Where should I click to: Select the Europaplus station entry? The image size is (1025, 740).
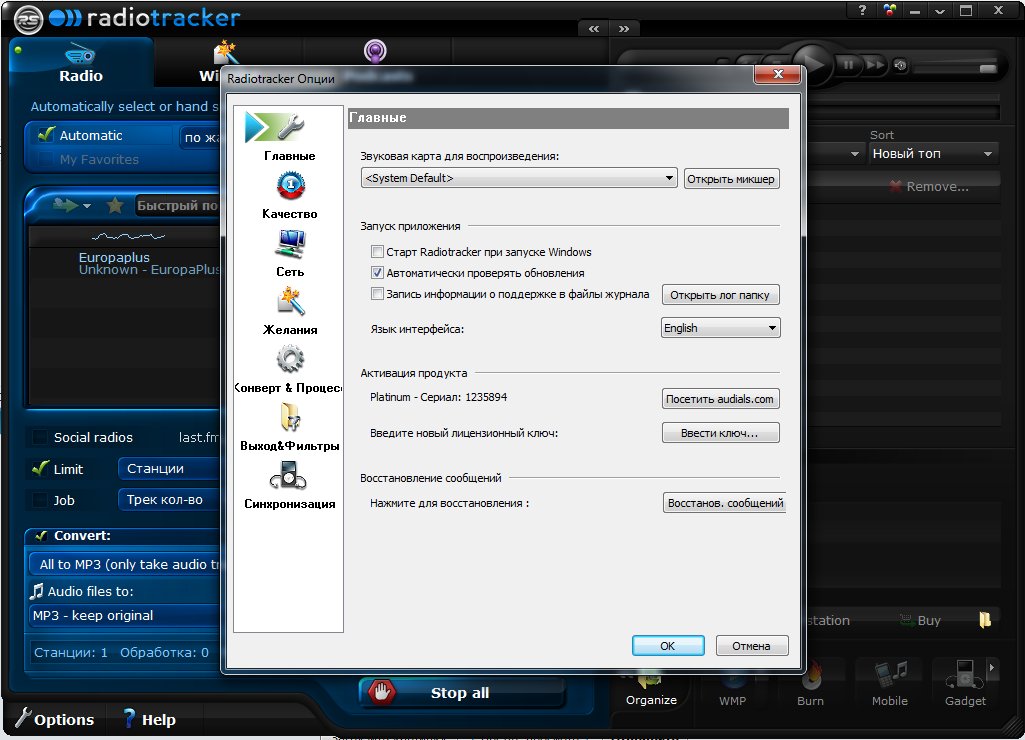124,263
